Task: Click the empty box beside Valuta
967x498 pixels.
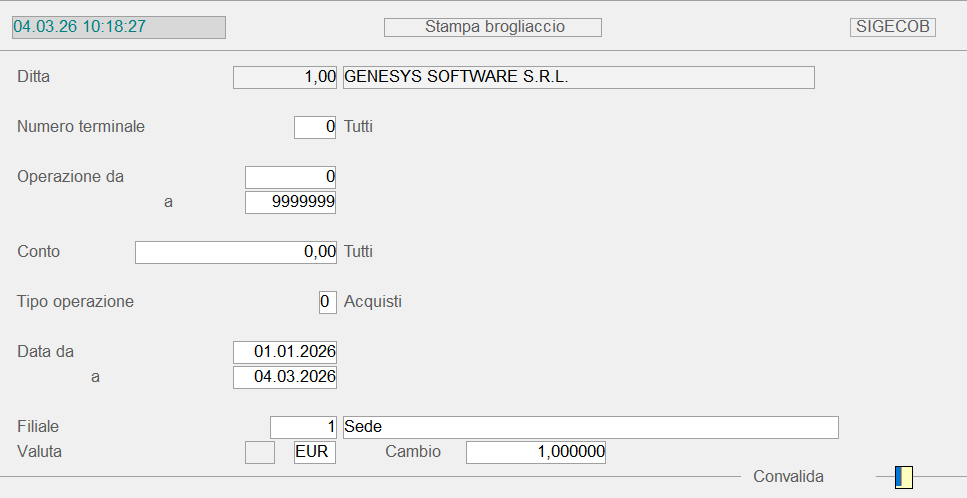Action: [x=260, y=452]
